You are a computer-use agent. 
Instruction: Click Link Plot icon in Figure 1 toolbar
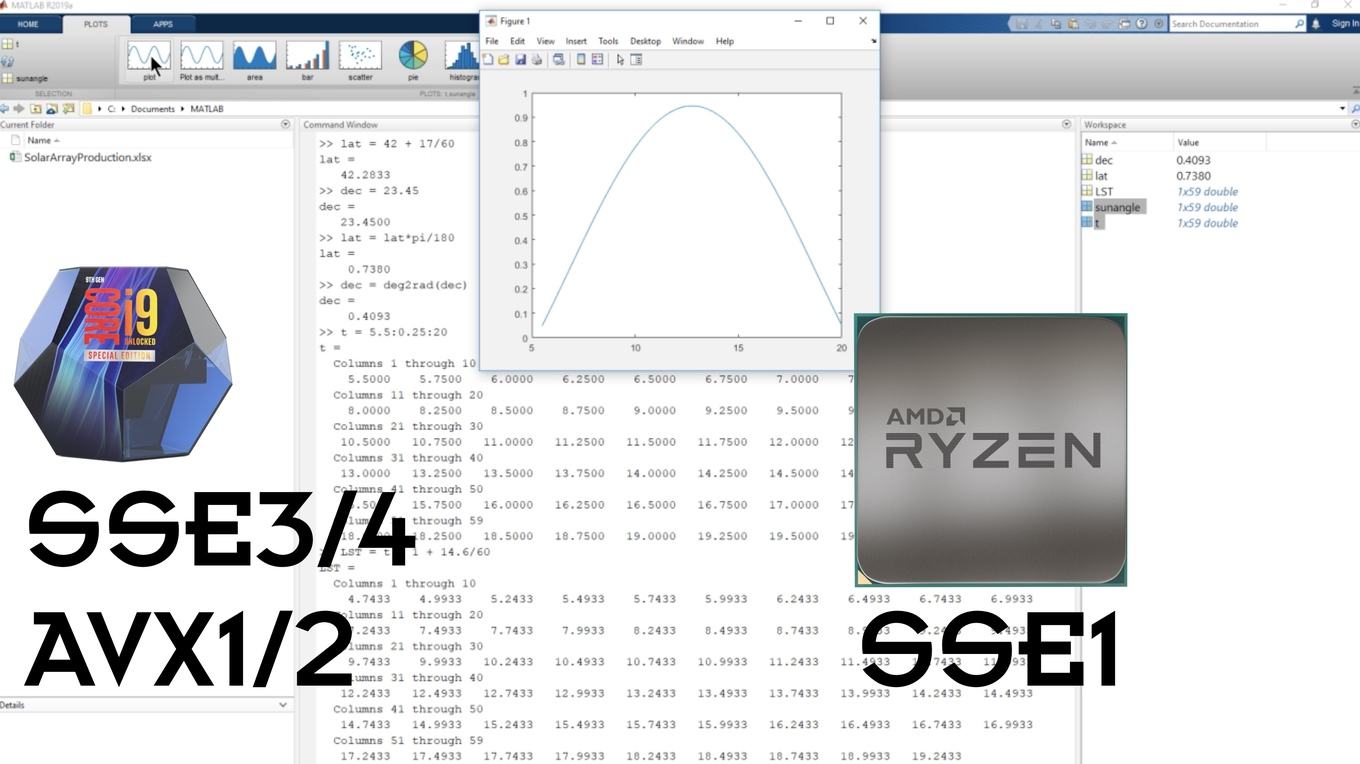(558, 60)
